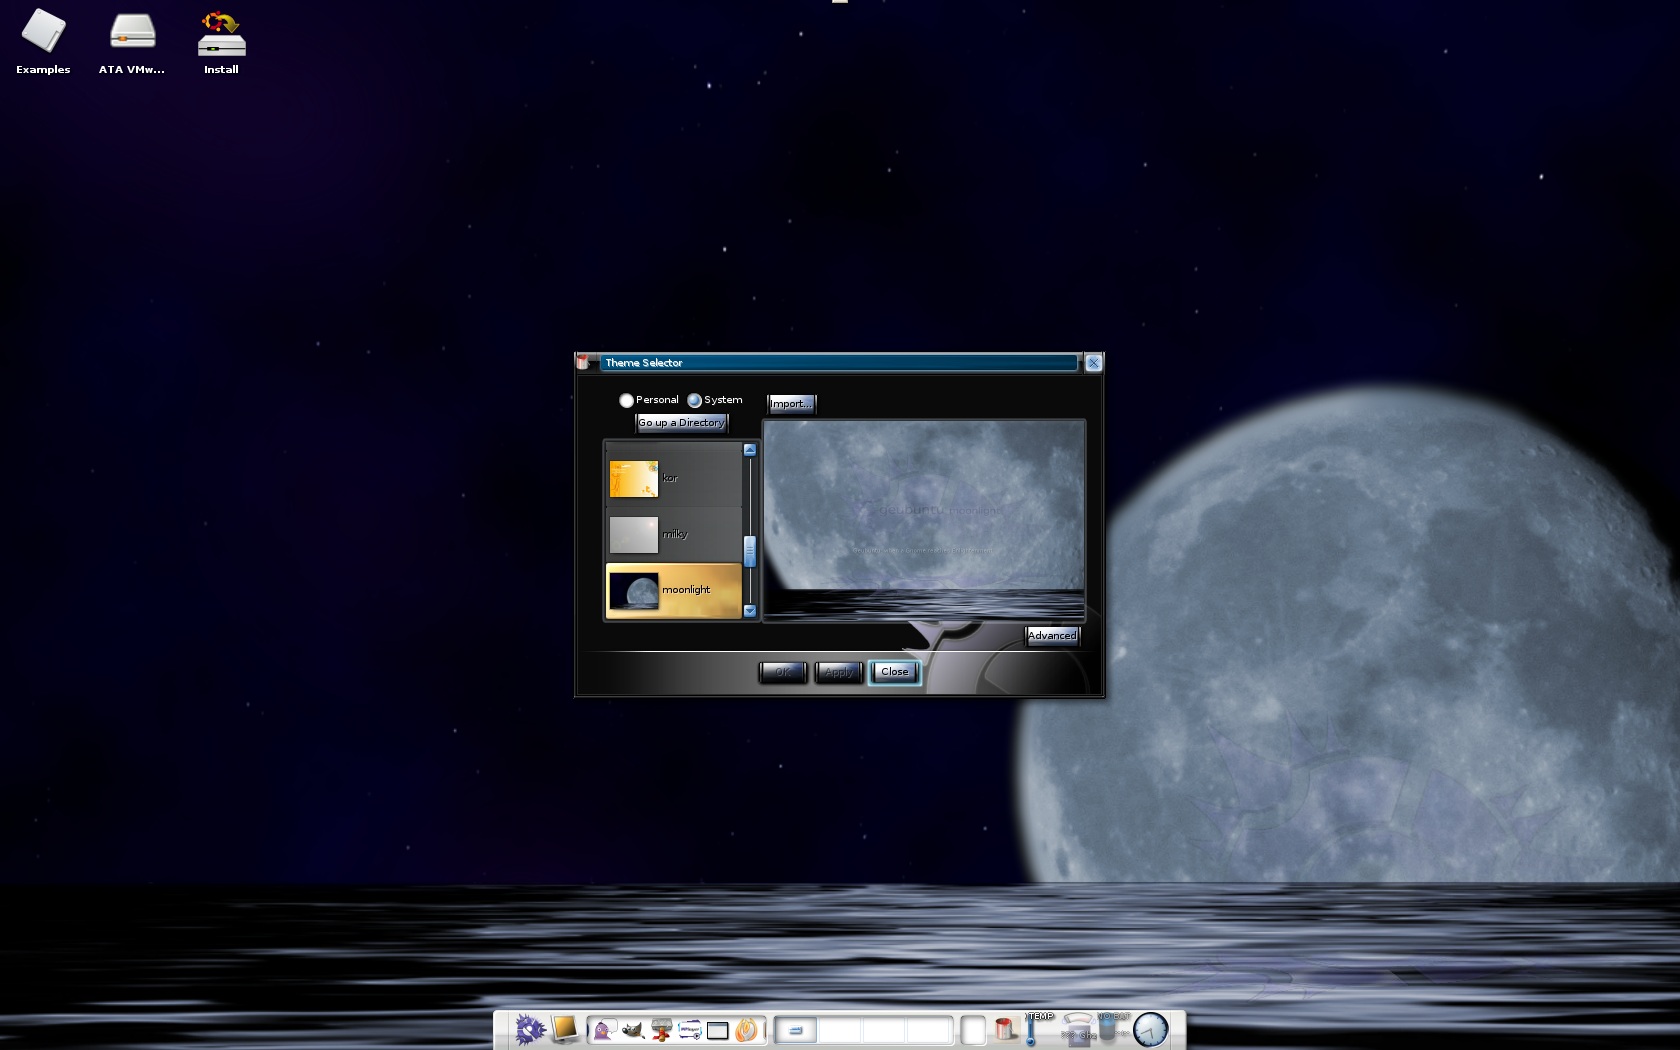Launch MPlayer from the shelf

pos(690,1030)
